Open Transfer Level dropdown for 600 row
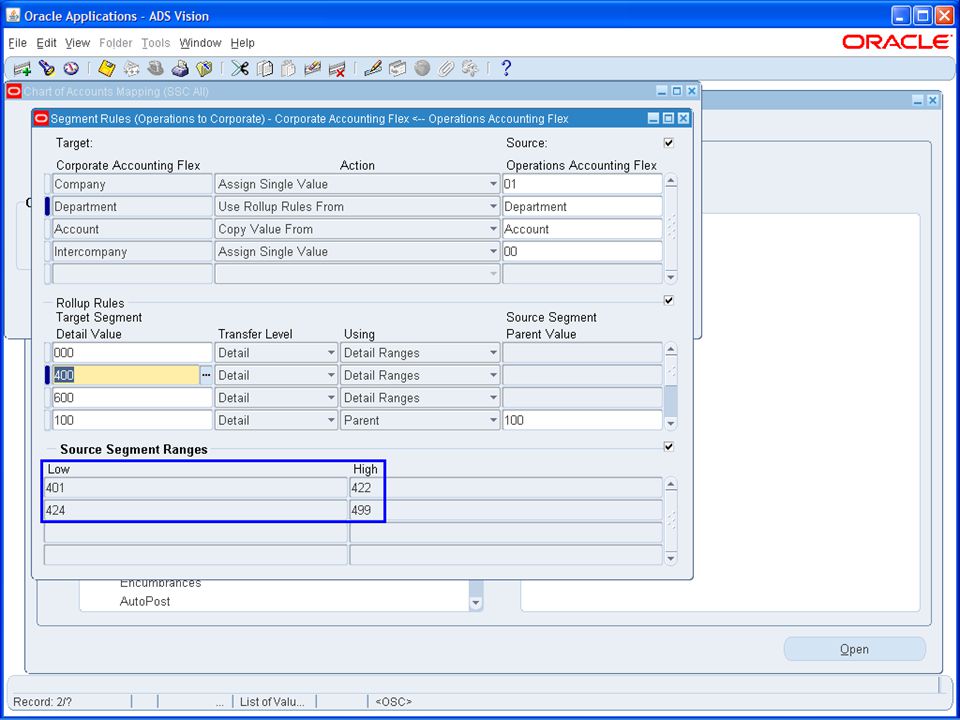Screen dimensions: 960x720 coord(331,398)
